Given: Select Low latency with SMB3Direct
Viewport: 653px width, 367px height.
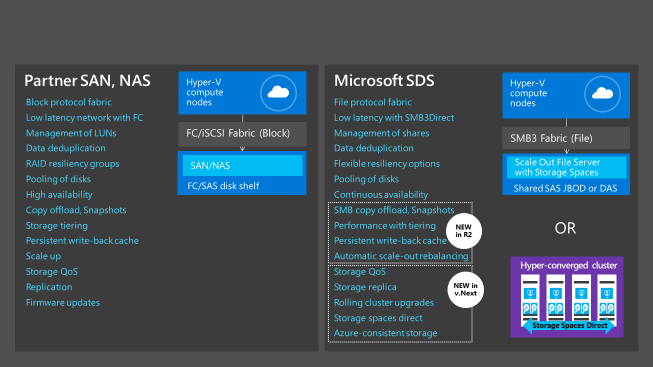Looking at the screenshot, I should [394, 117].
